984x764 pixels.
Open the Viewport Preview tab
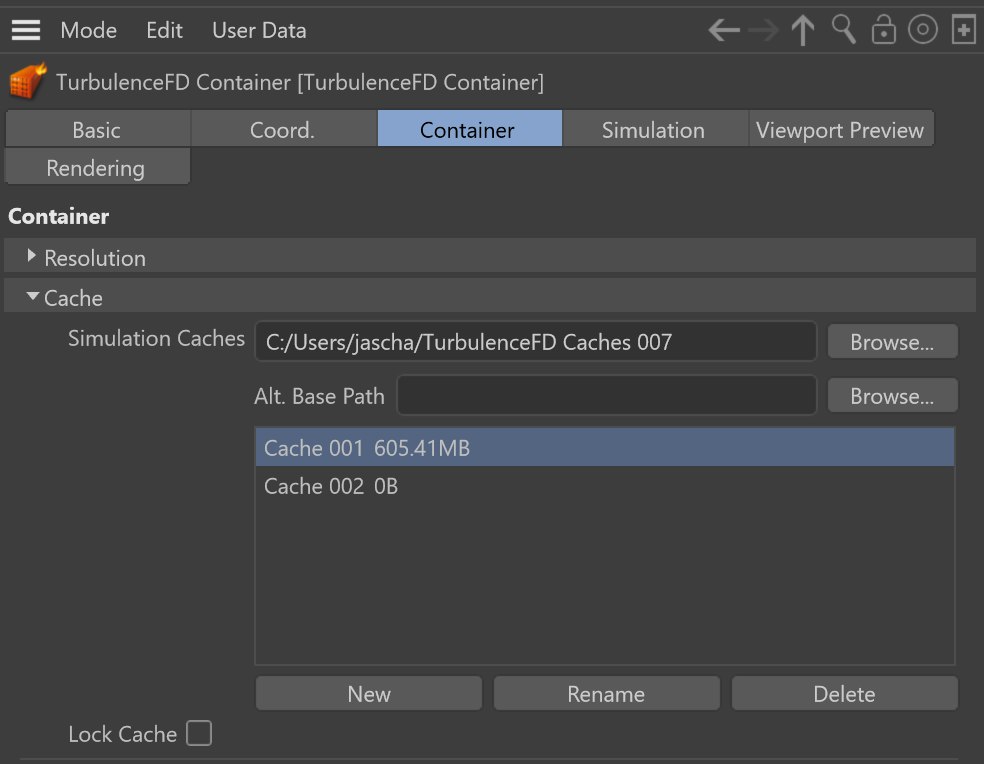pos(841,129)
